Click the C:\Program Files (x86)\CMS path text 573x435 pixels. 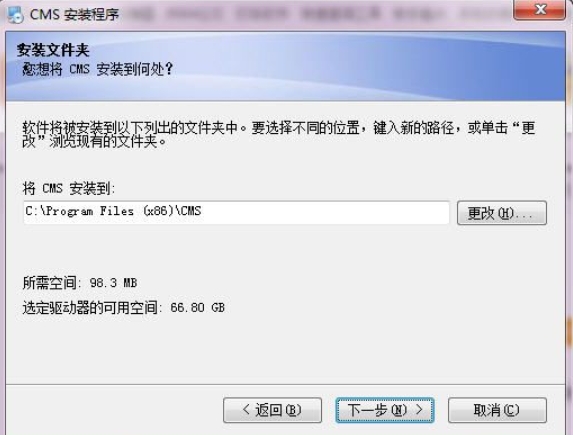point(113,211)
